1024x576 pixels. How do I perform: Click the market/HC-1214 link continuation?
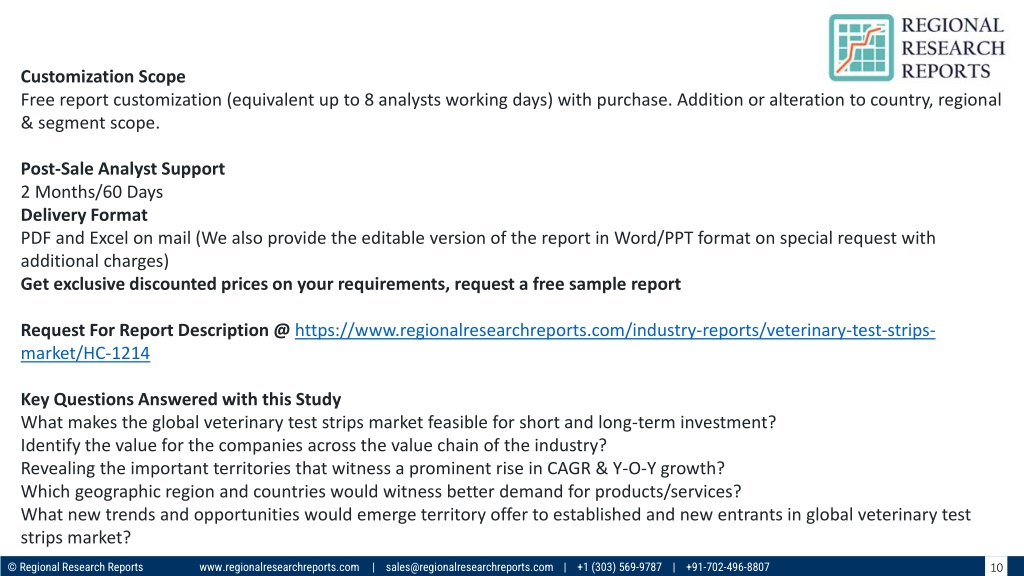[85, 353]
